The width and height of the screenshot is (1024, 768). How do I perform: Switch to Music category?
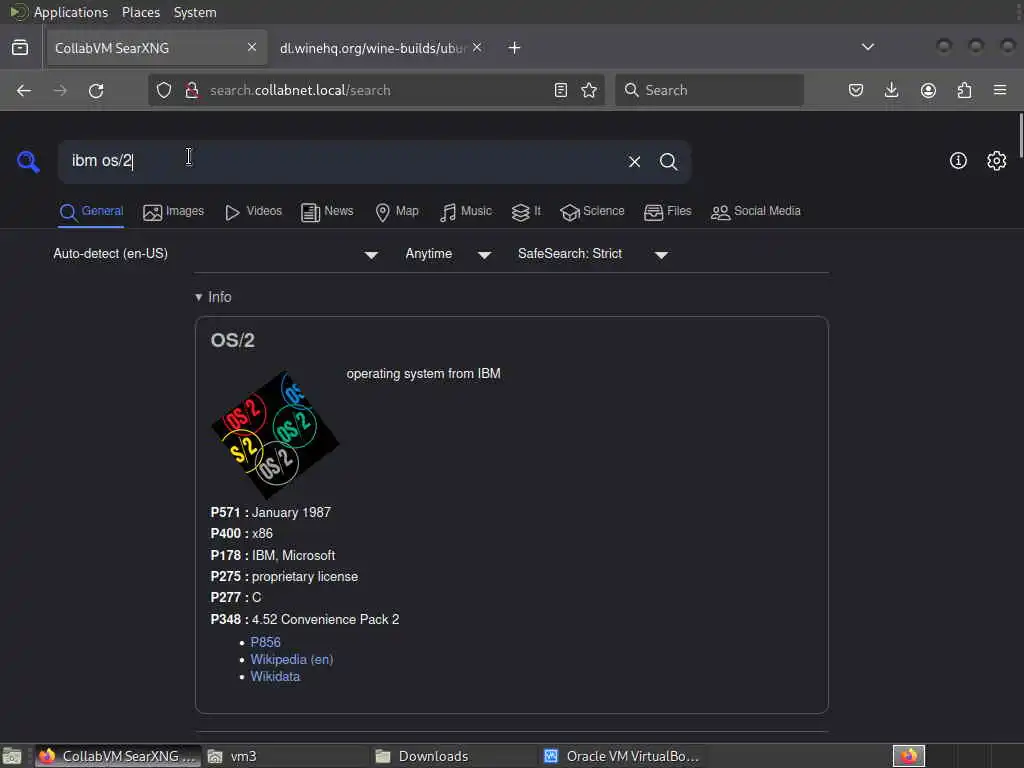[465, 212]
